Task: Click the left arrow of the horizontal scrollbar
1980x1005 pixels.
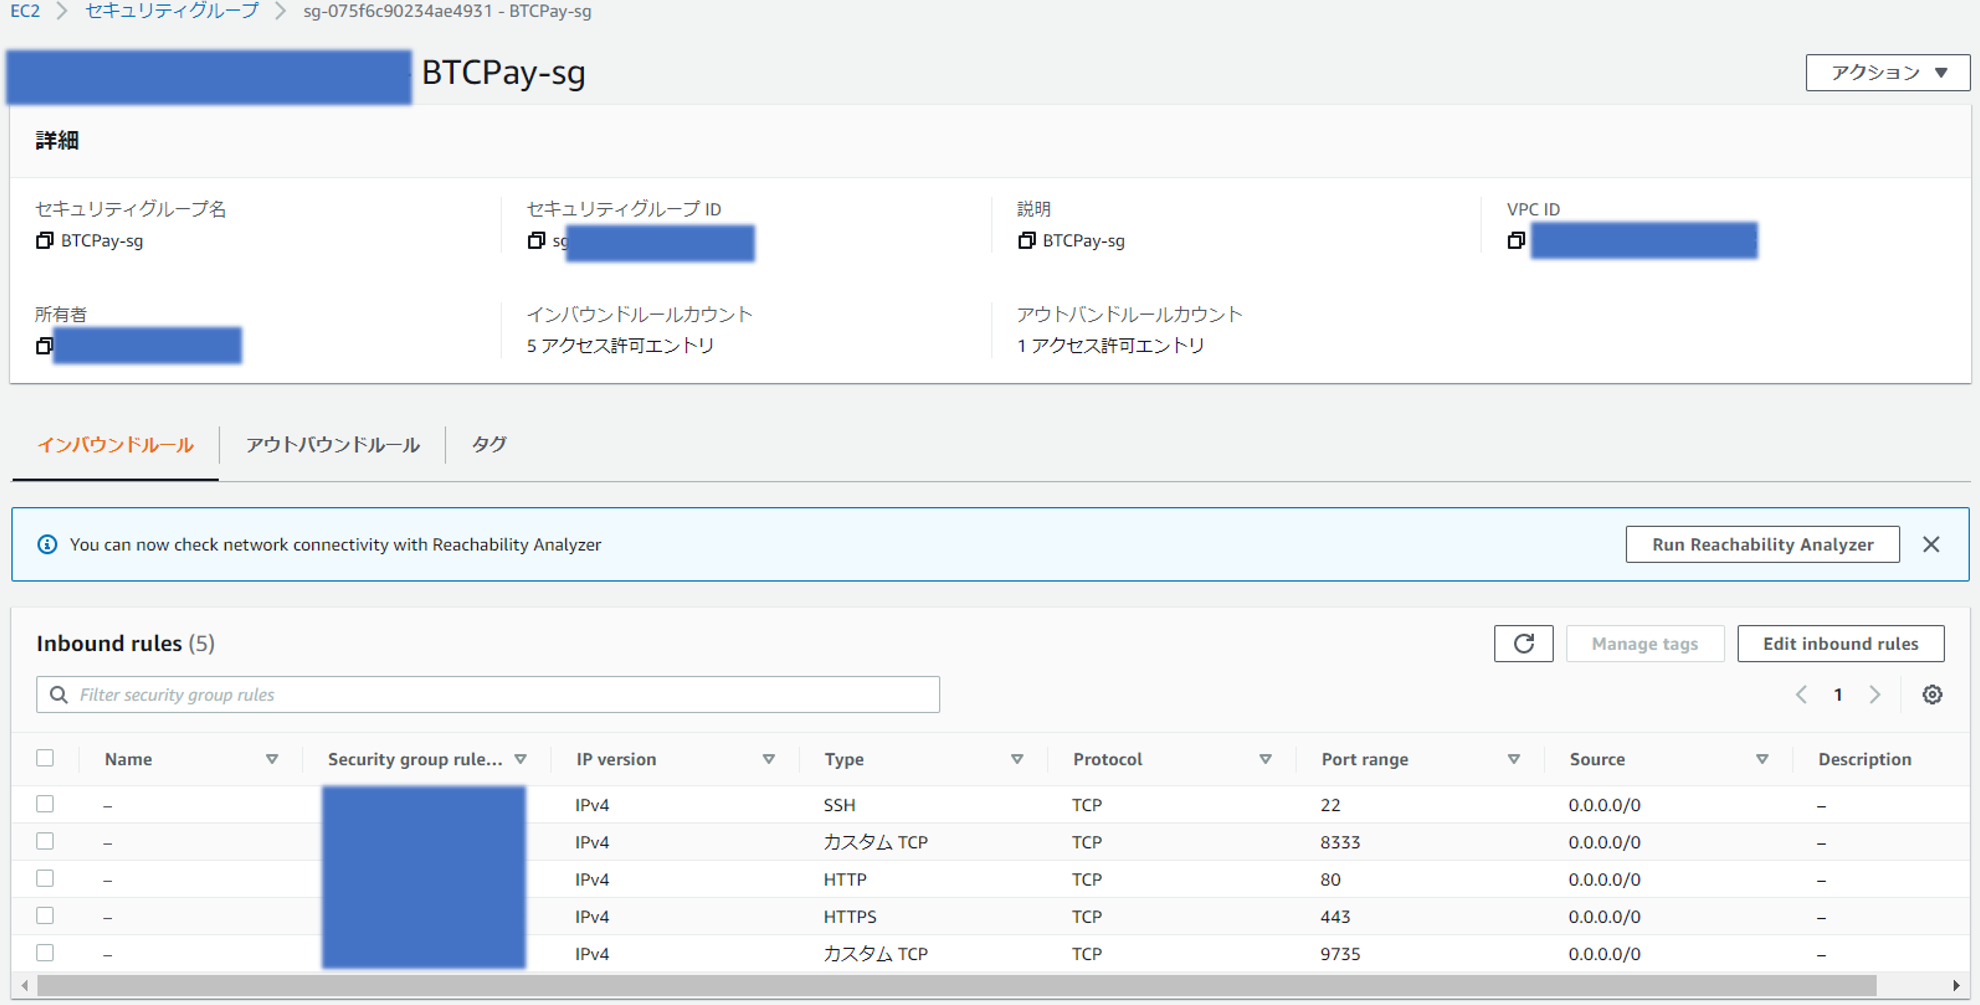Action: 25,986
